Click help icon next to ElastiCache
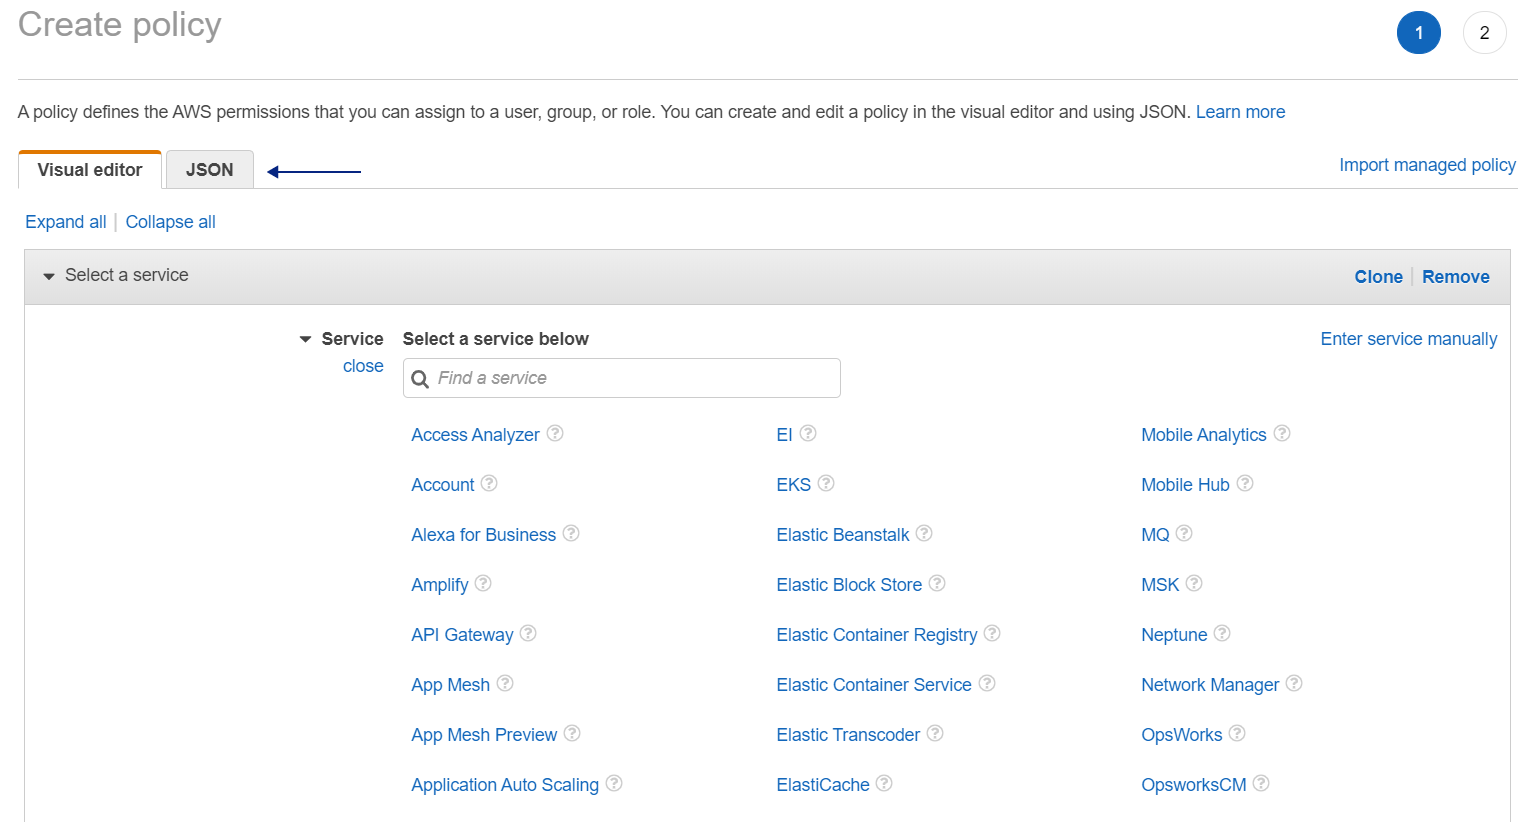 (884, 783)
